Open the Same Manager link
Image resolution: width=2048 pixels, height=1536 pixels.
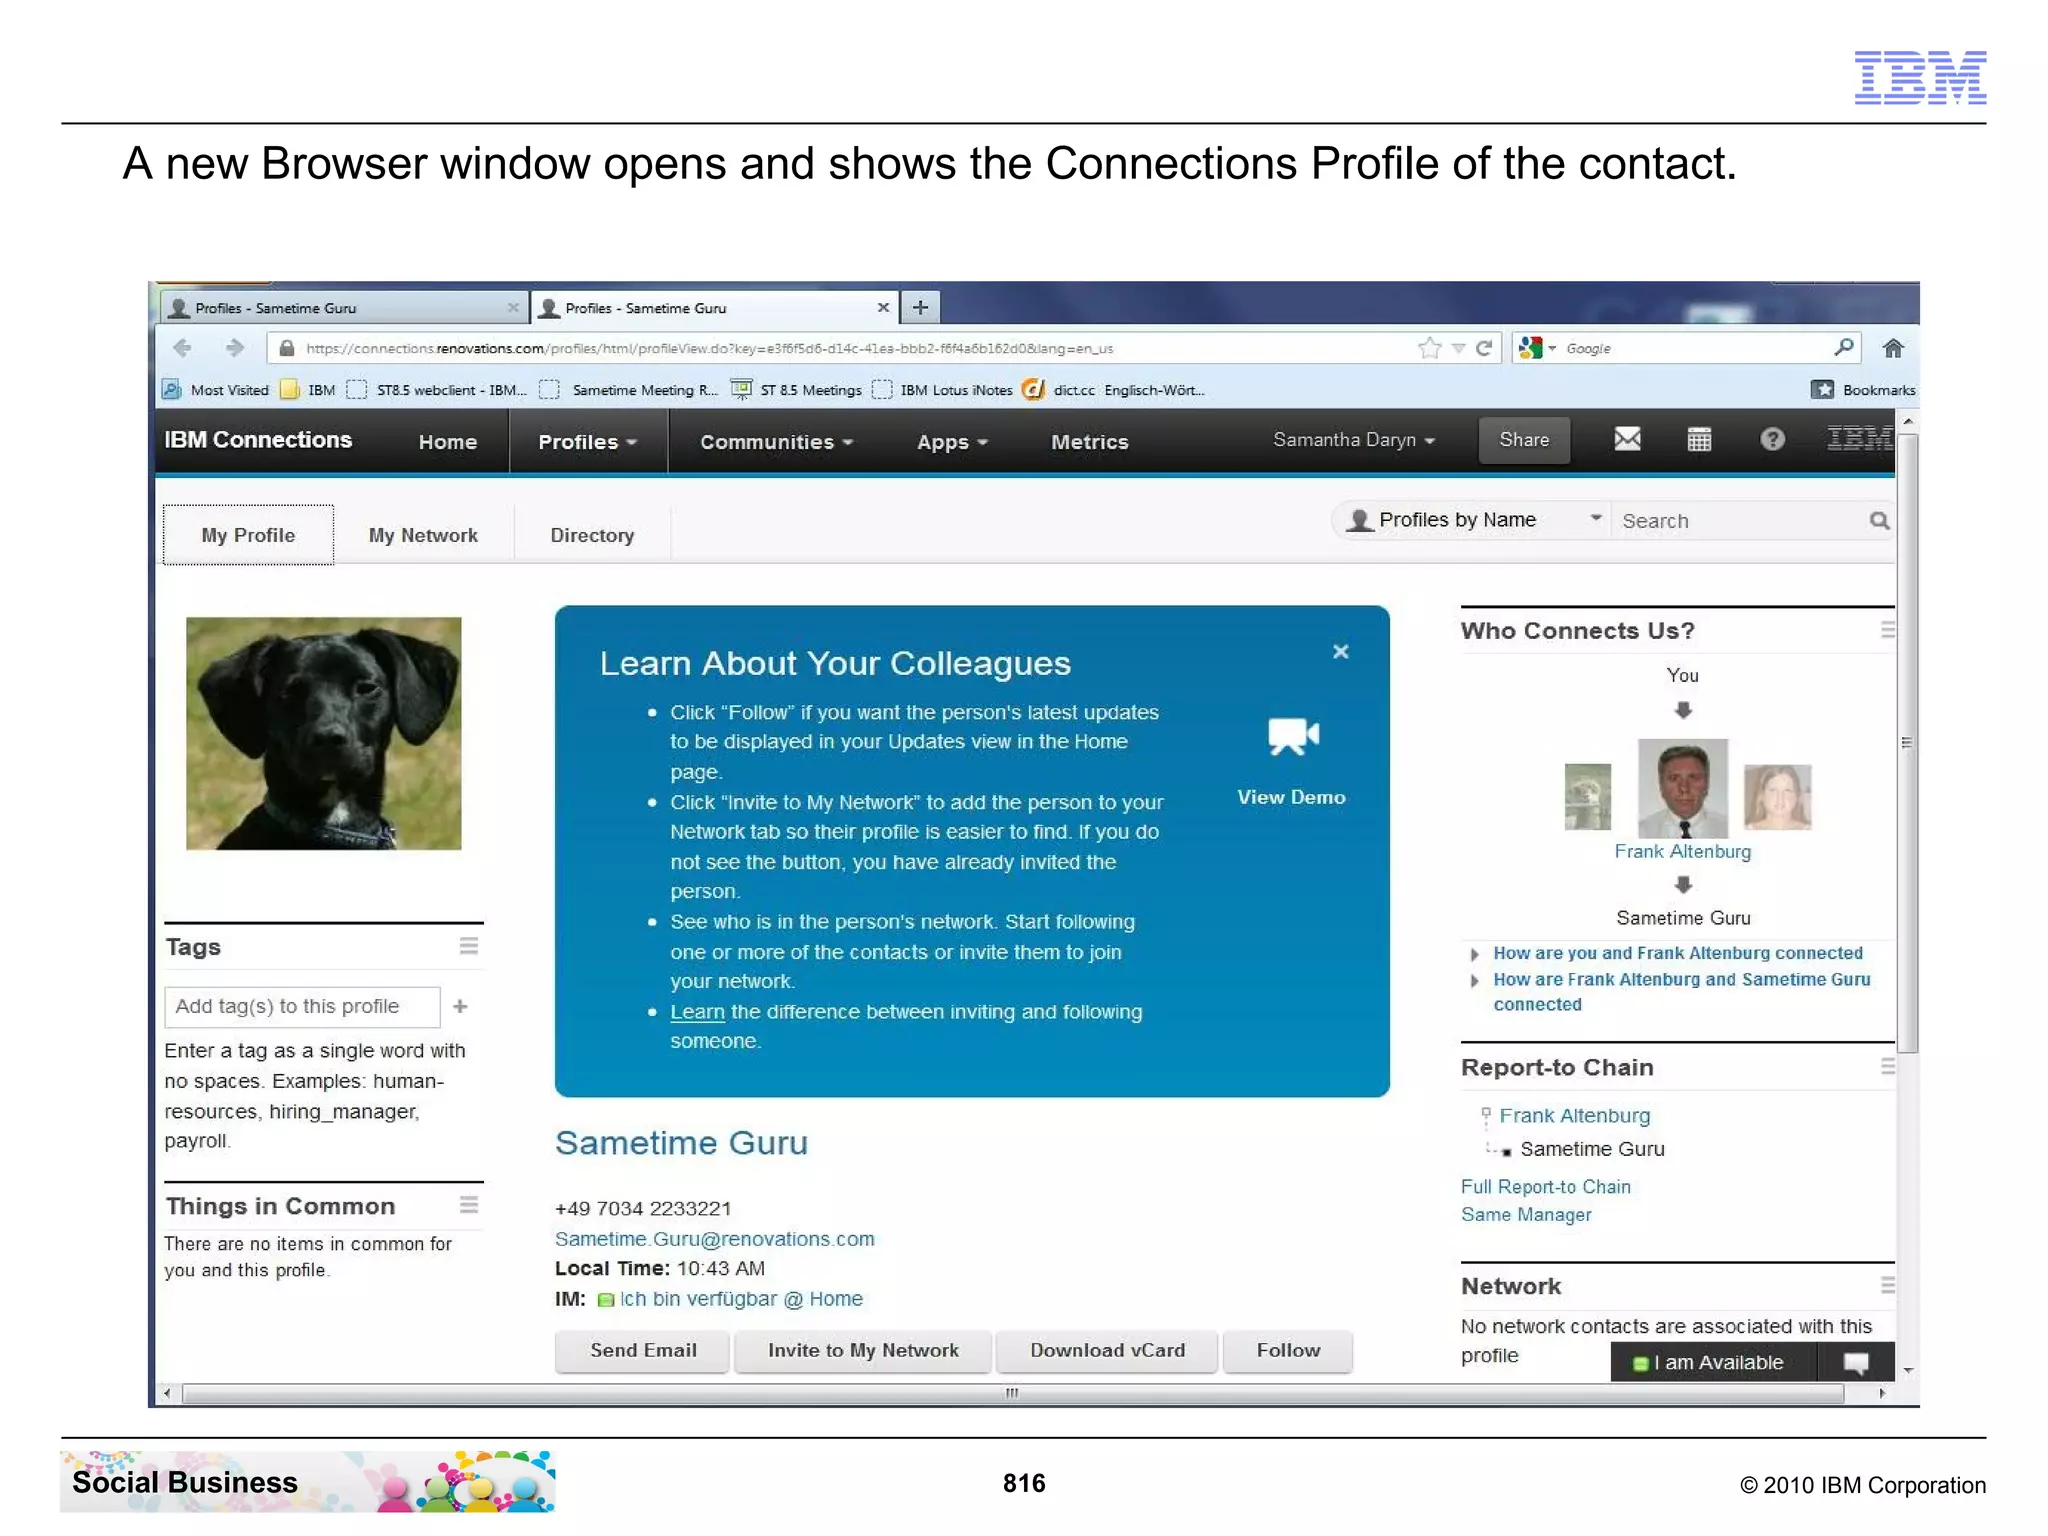click(1526, 1215)
